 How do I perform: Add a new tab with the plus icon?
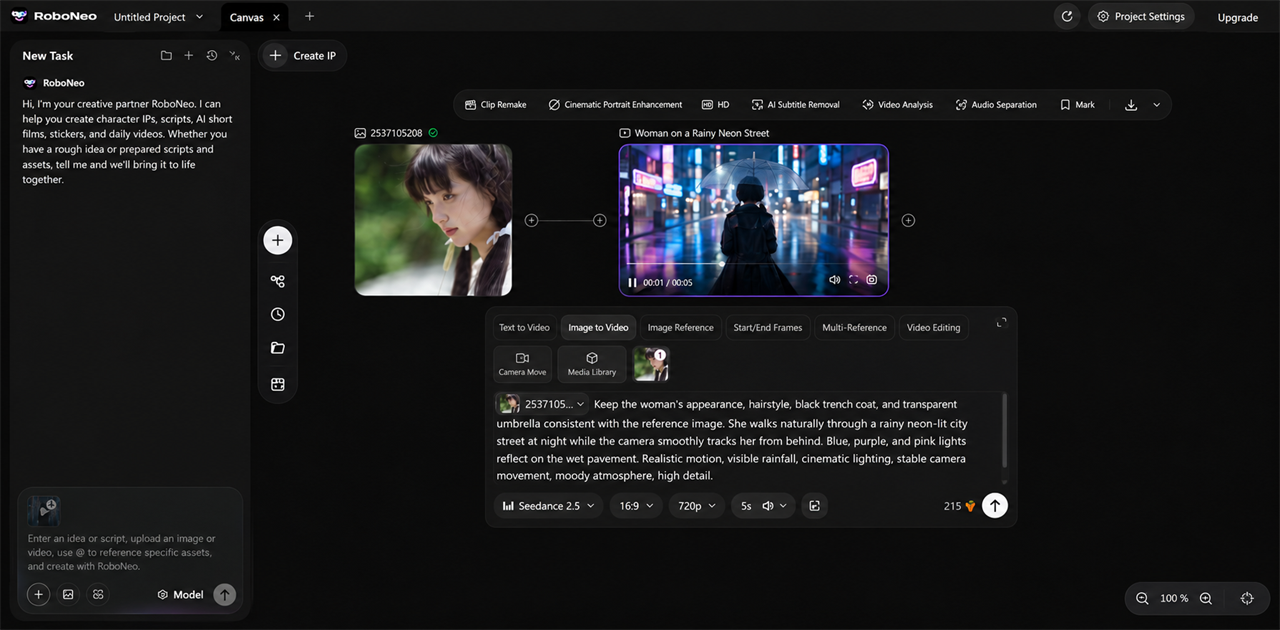(309, 17)
